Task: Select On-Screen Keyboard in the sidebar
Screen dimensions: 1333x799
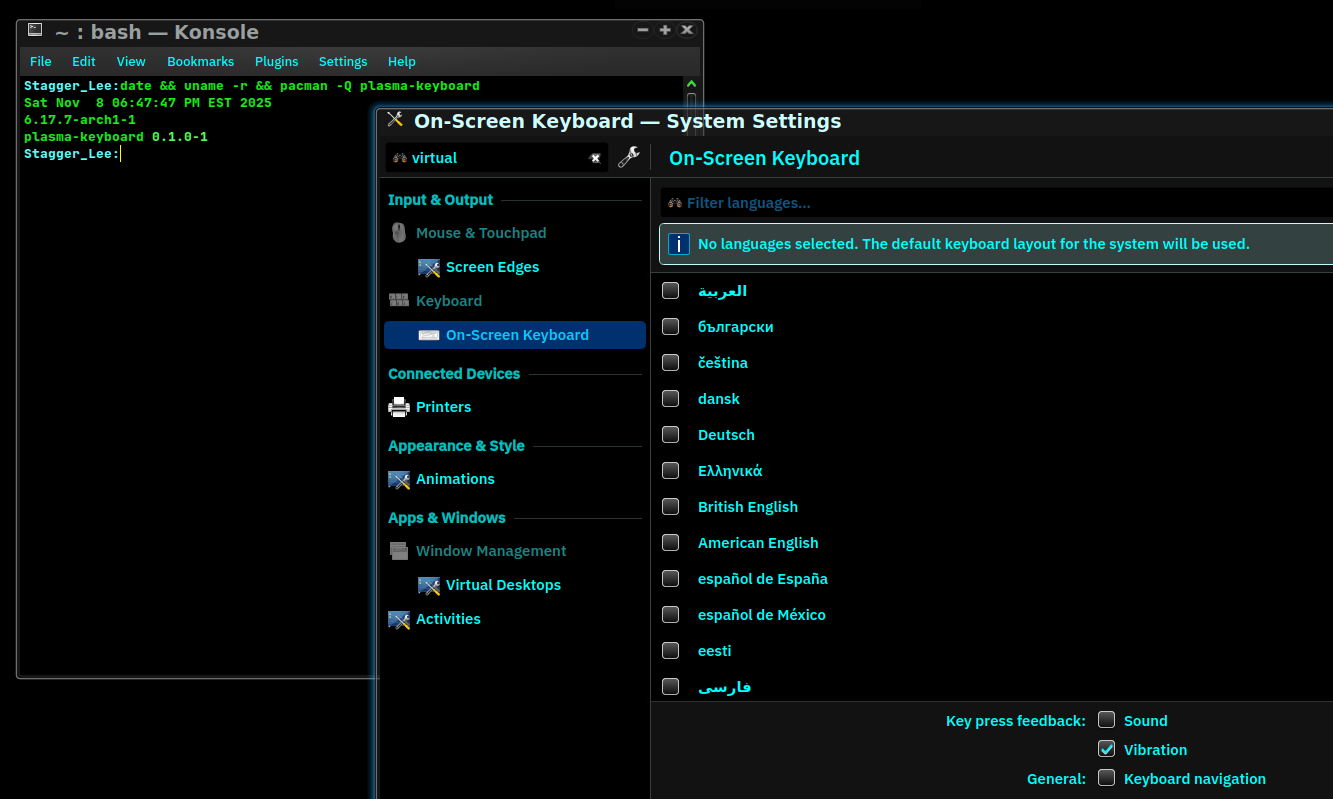Action: pyautogui.click(x=515, y=335)
